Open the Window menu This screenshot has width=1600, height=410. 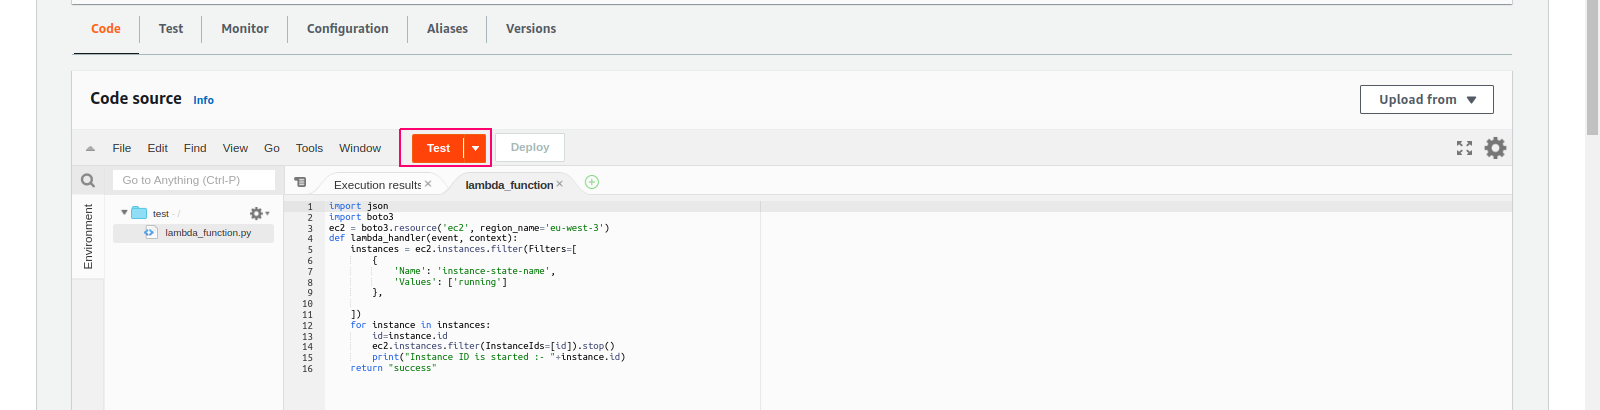[360, 148]
